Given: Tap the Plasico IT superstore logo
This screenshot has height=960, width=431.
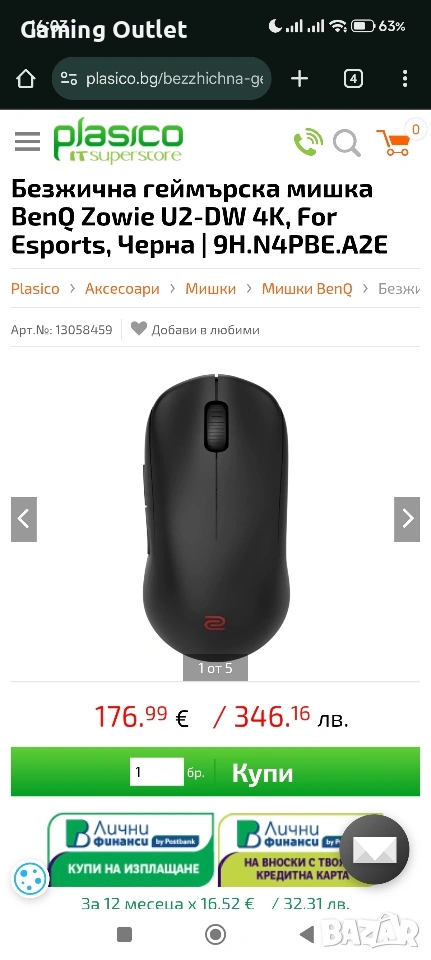Looking at the screenshot, I should click(x=118, y=142).
